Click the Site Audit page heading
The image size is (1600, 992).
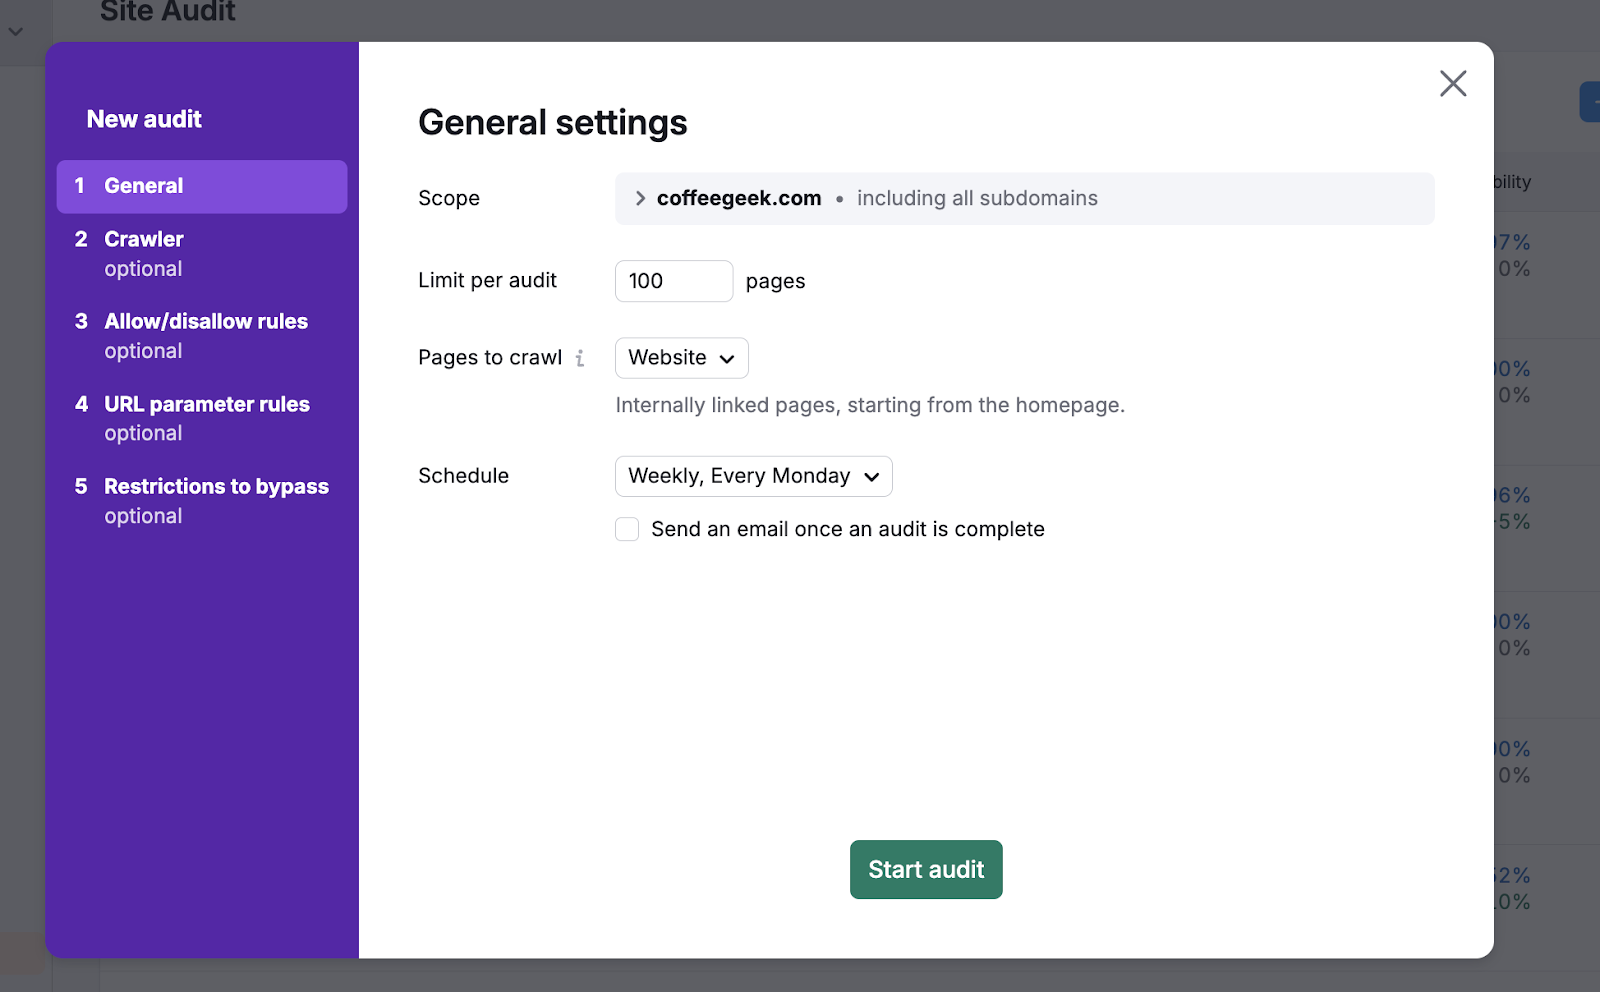(167, 12)
